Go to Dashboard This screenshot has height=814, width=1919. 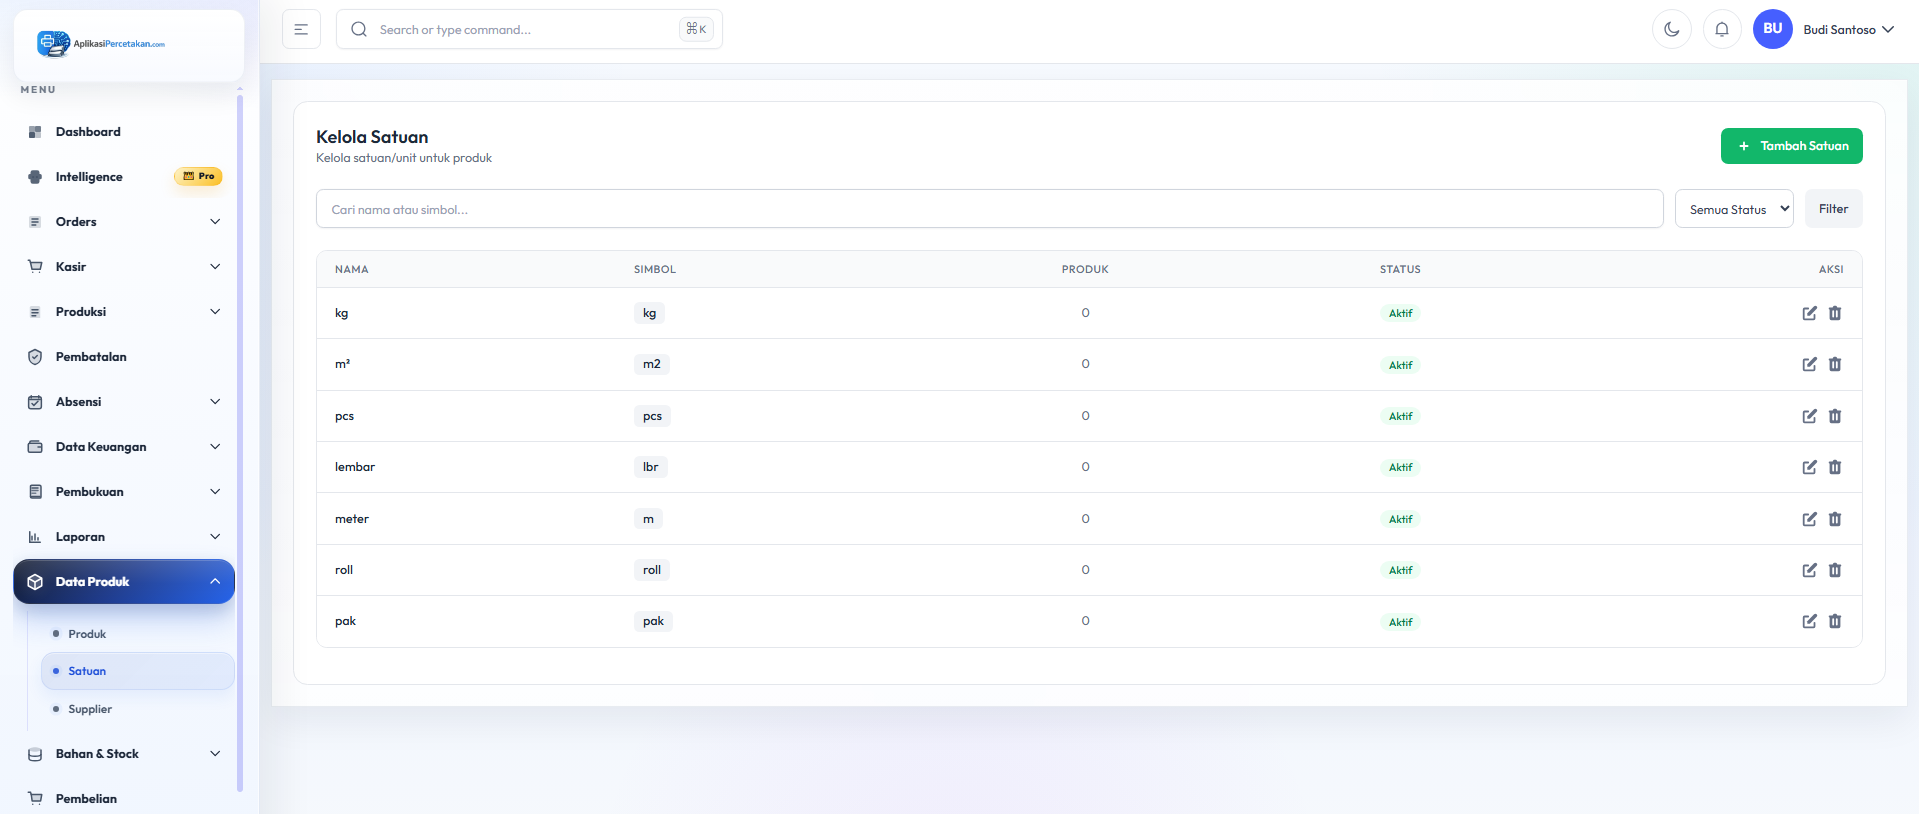pyautogui.click(x=124, y=132)
